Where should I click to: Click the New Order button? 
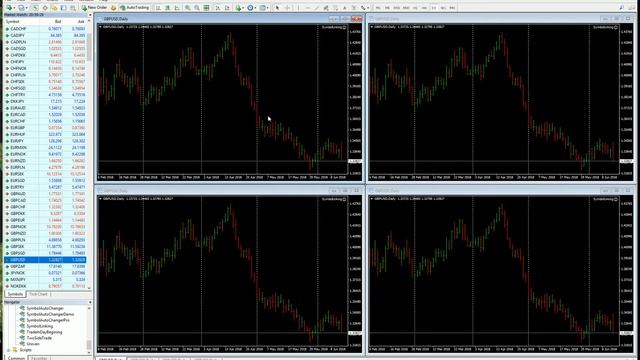click(94, 8)
